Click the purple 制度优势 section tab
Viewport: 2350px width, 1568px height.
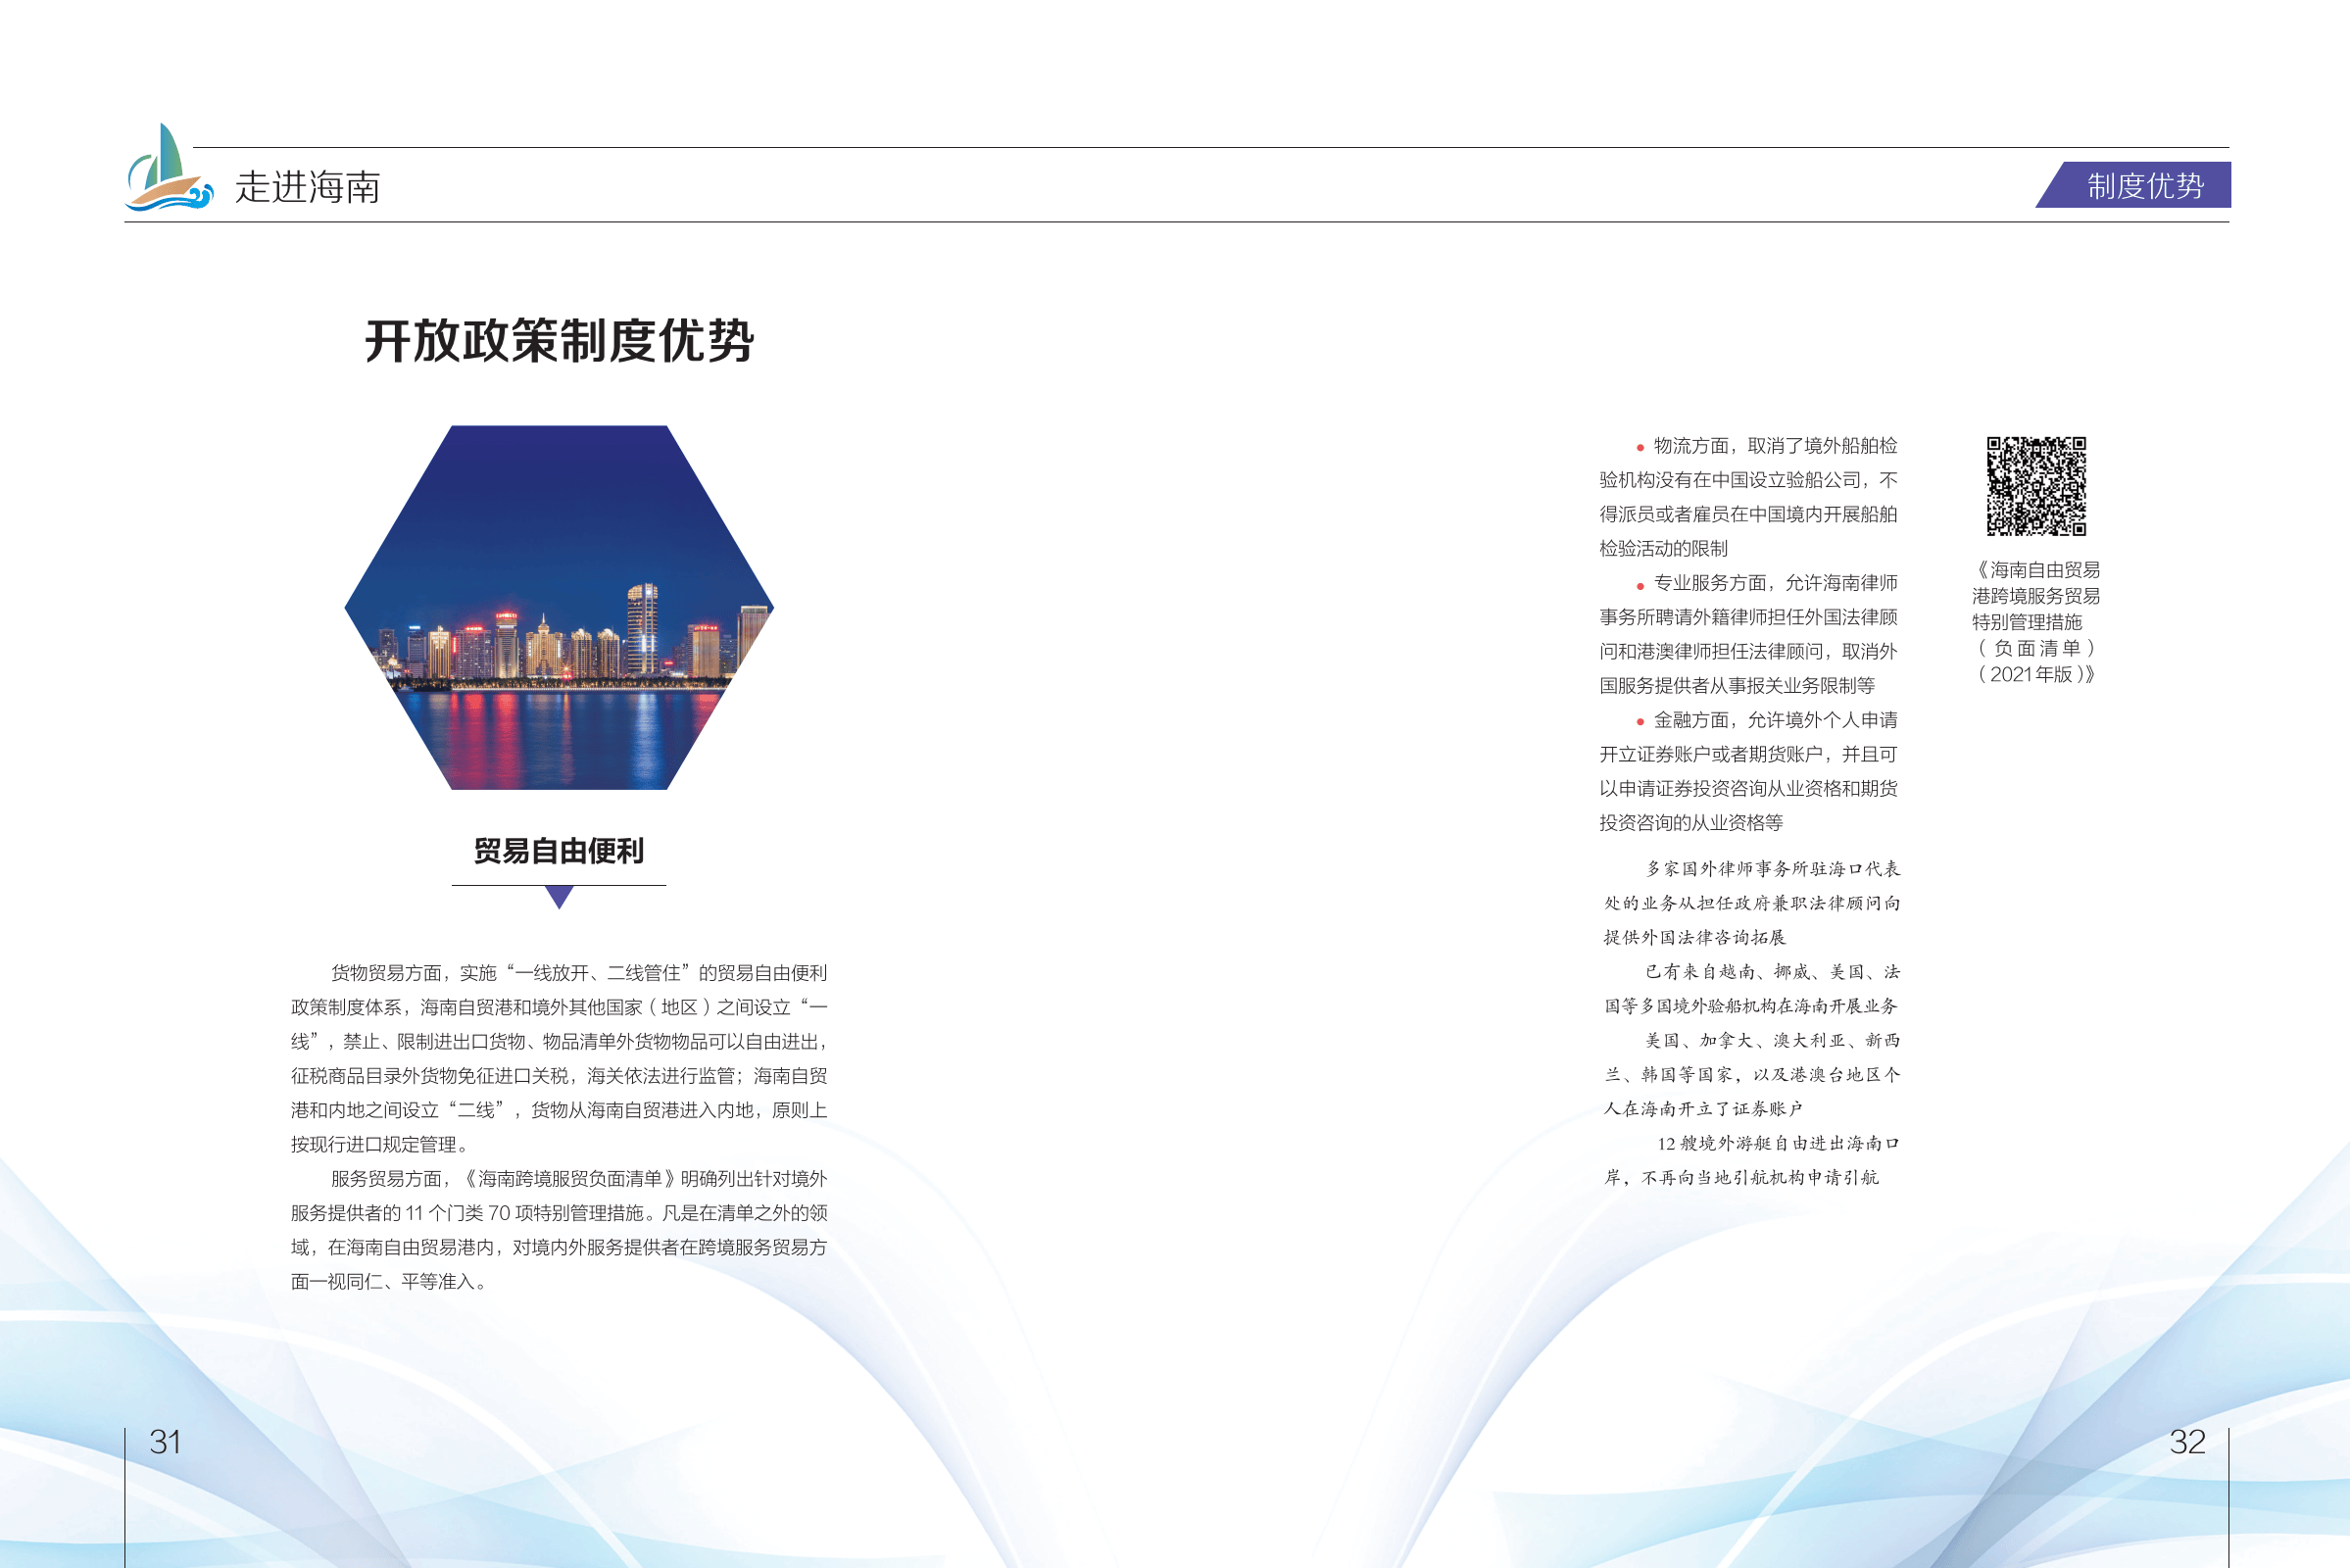coord(2133,185)
